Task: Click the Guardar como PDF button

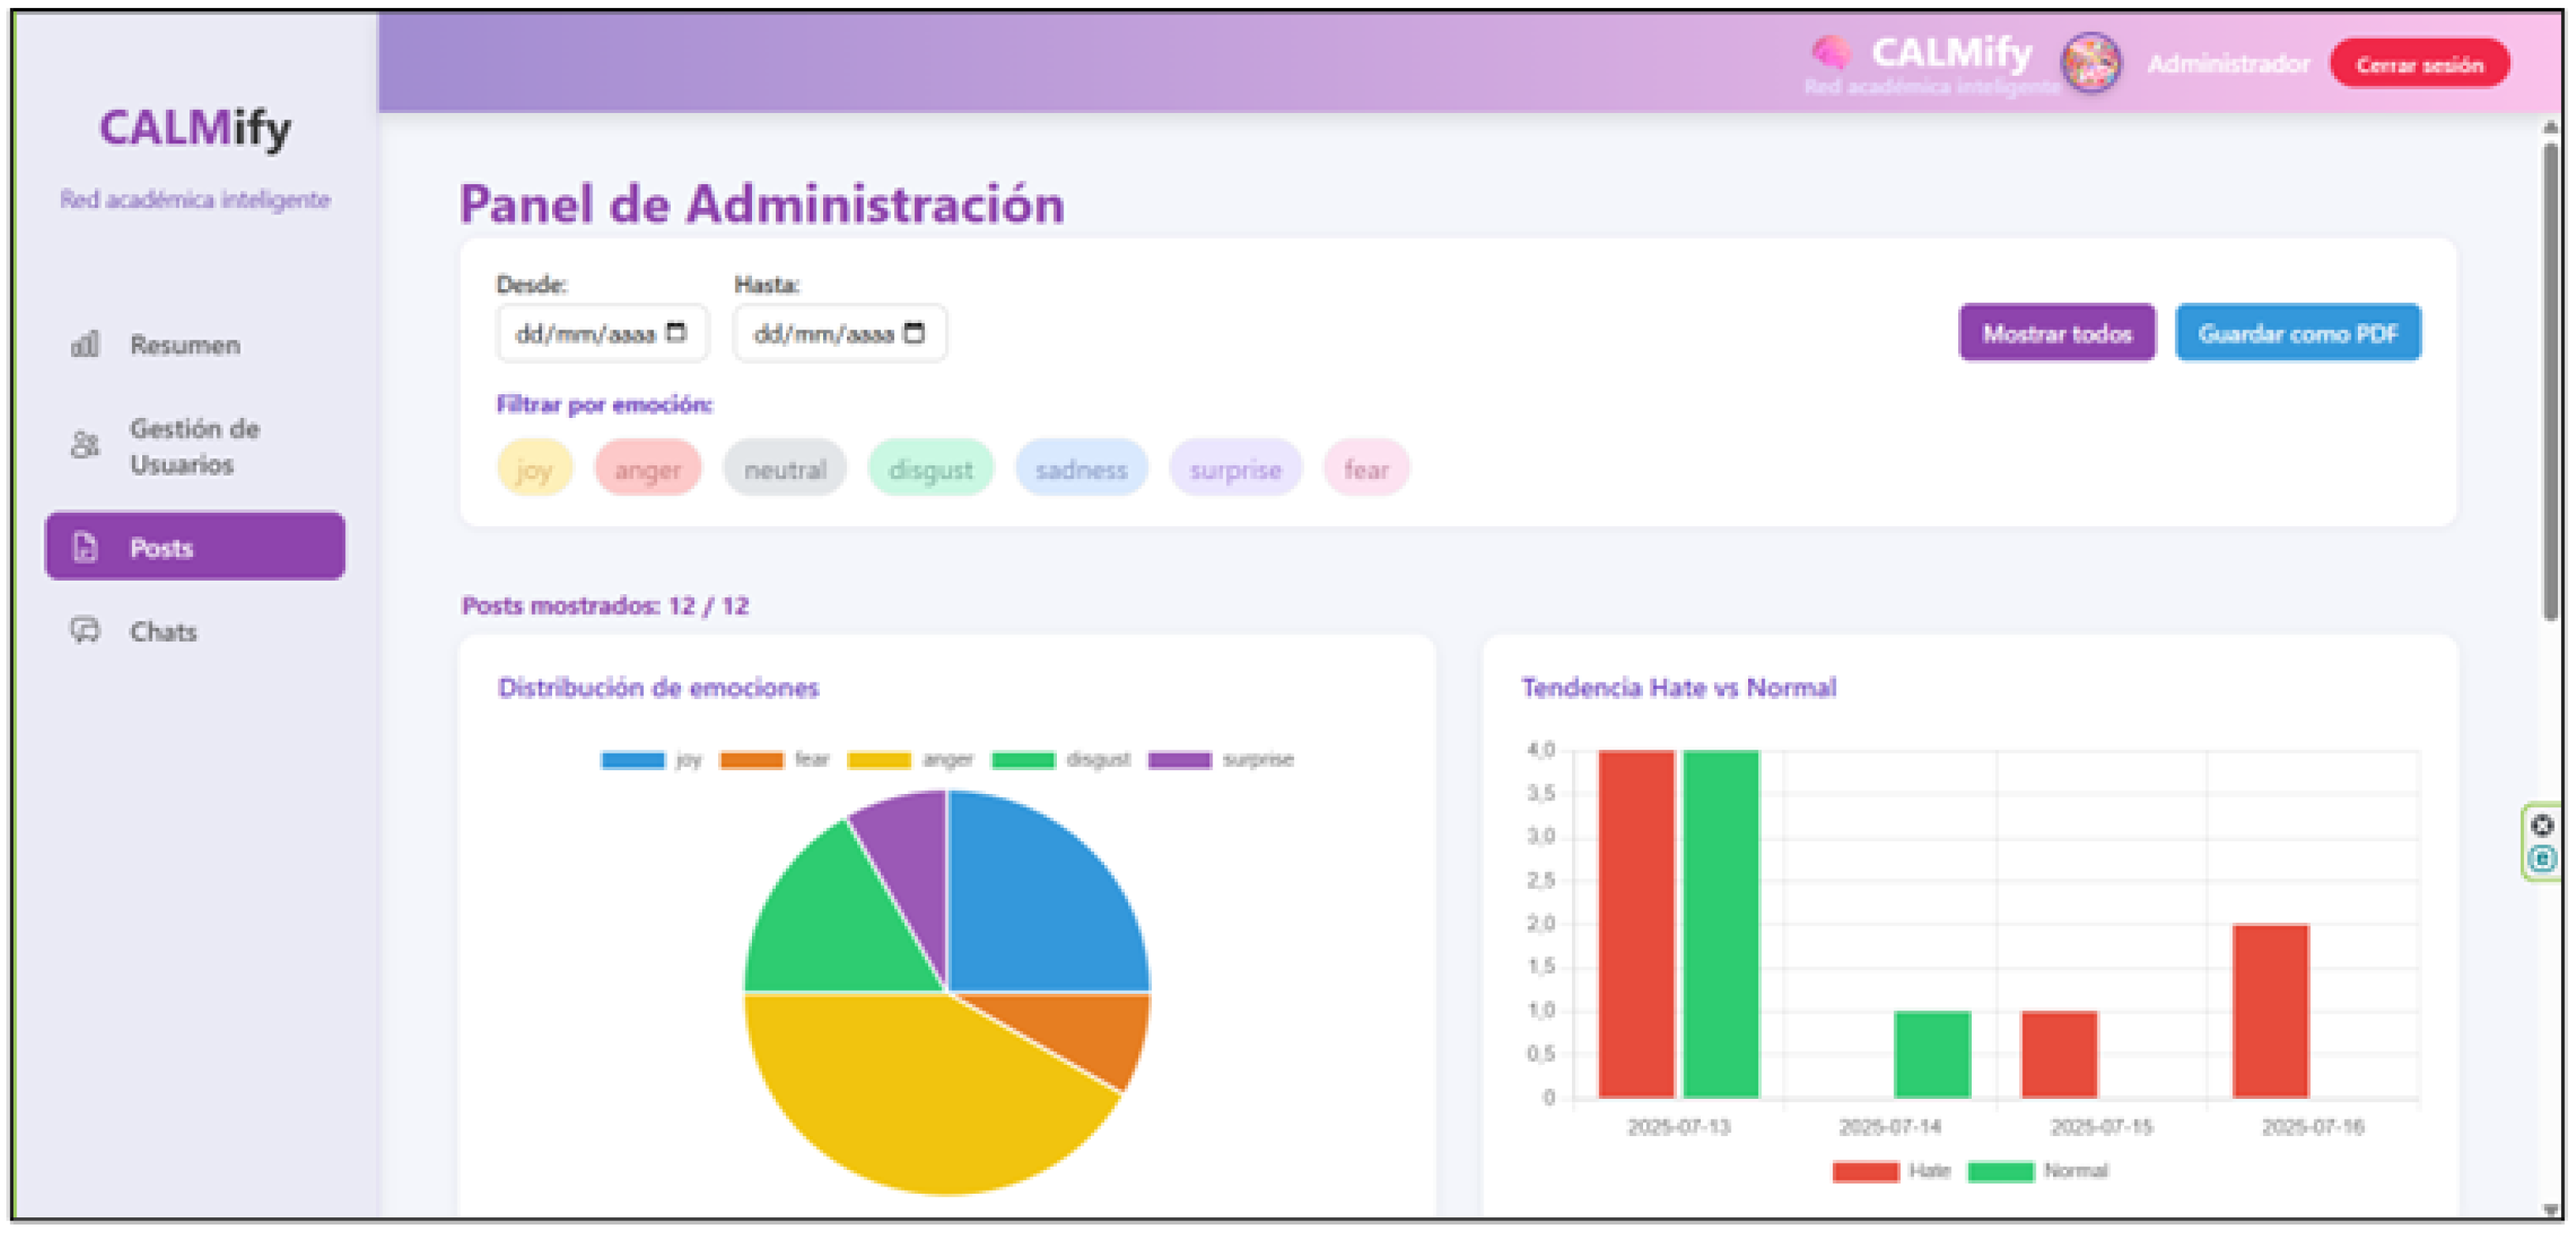Action: pos(2298,333)
